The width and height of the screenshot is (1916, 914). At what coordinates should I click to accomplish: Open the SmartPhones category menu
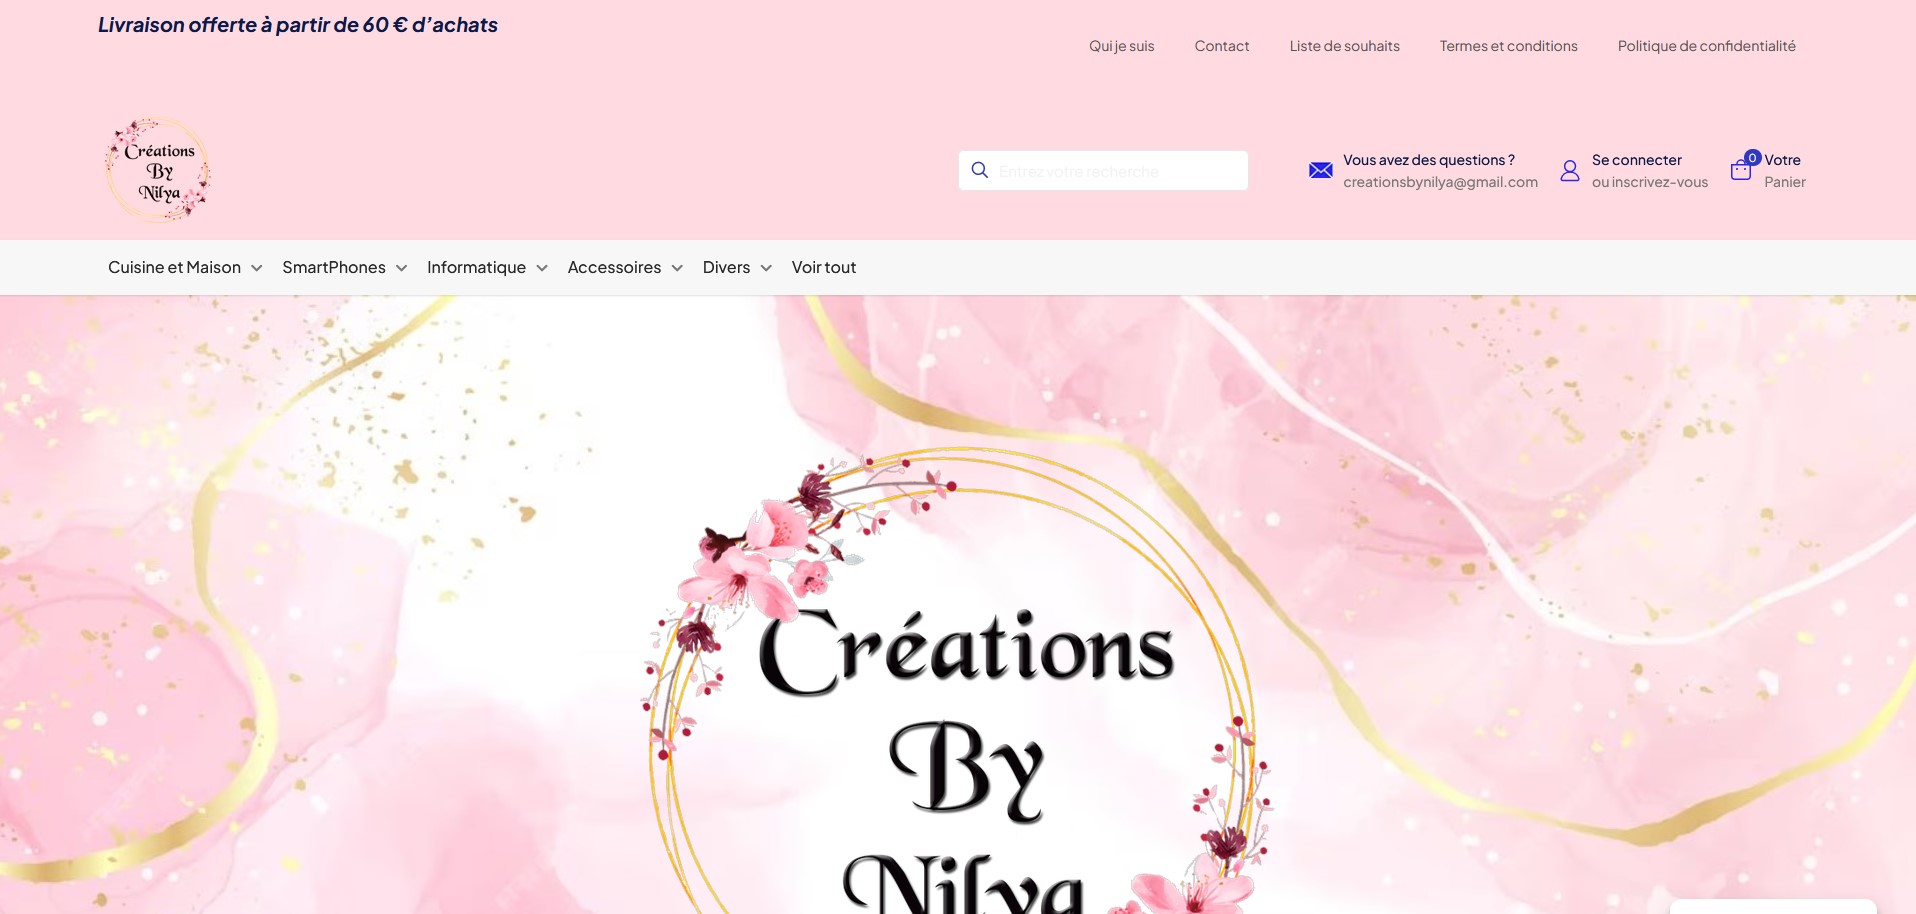[334, 267]
